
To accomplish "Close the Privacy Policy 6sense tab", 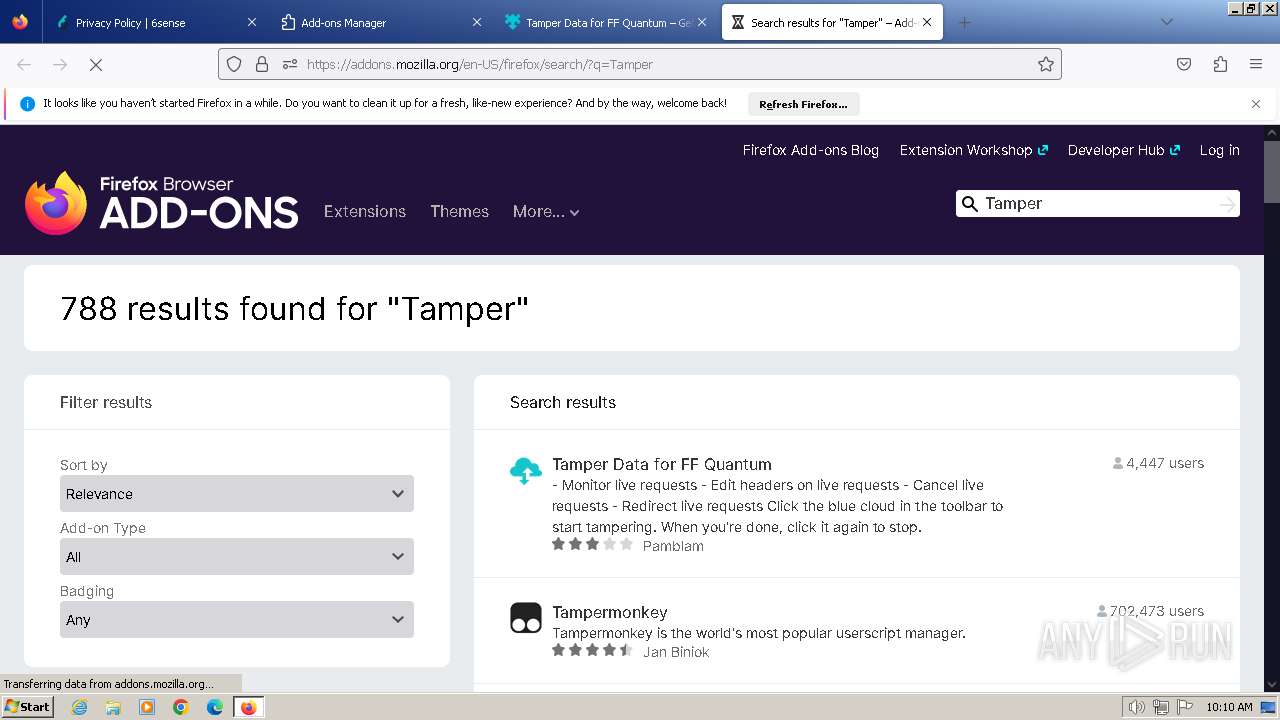I will pyautogui.click(x=251, y=22).
